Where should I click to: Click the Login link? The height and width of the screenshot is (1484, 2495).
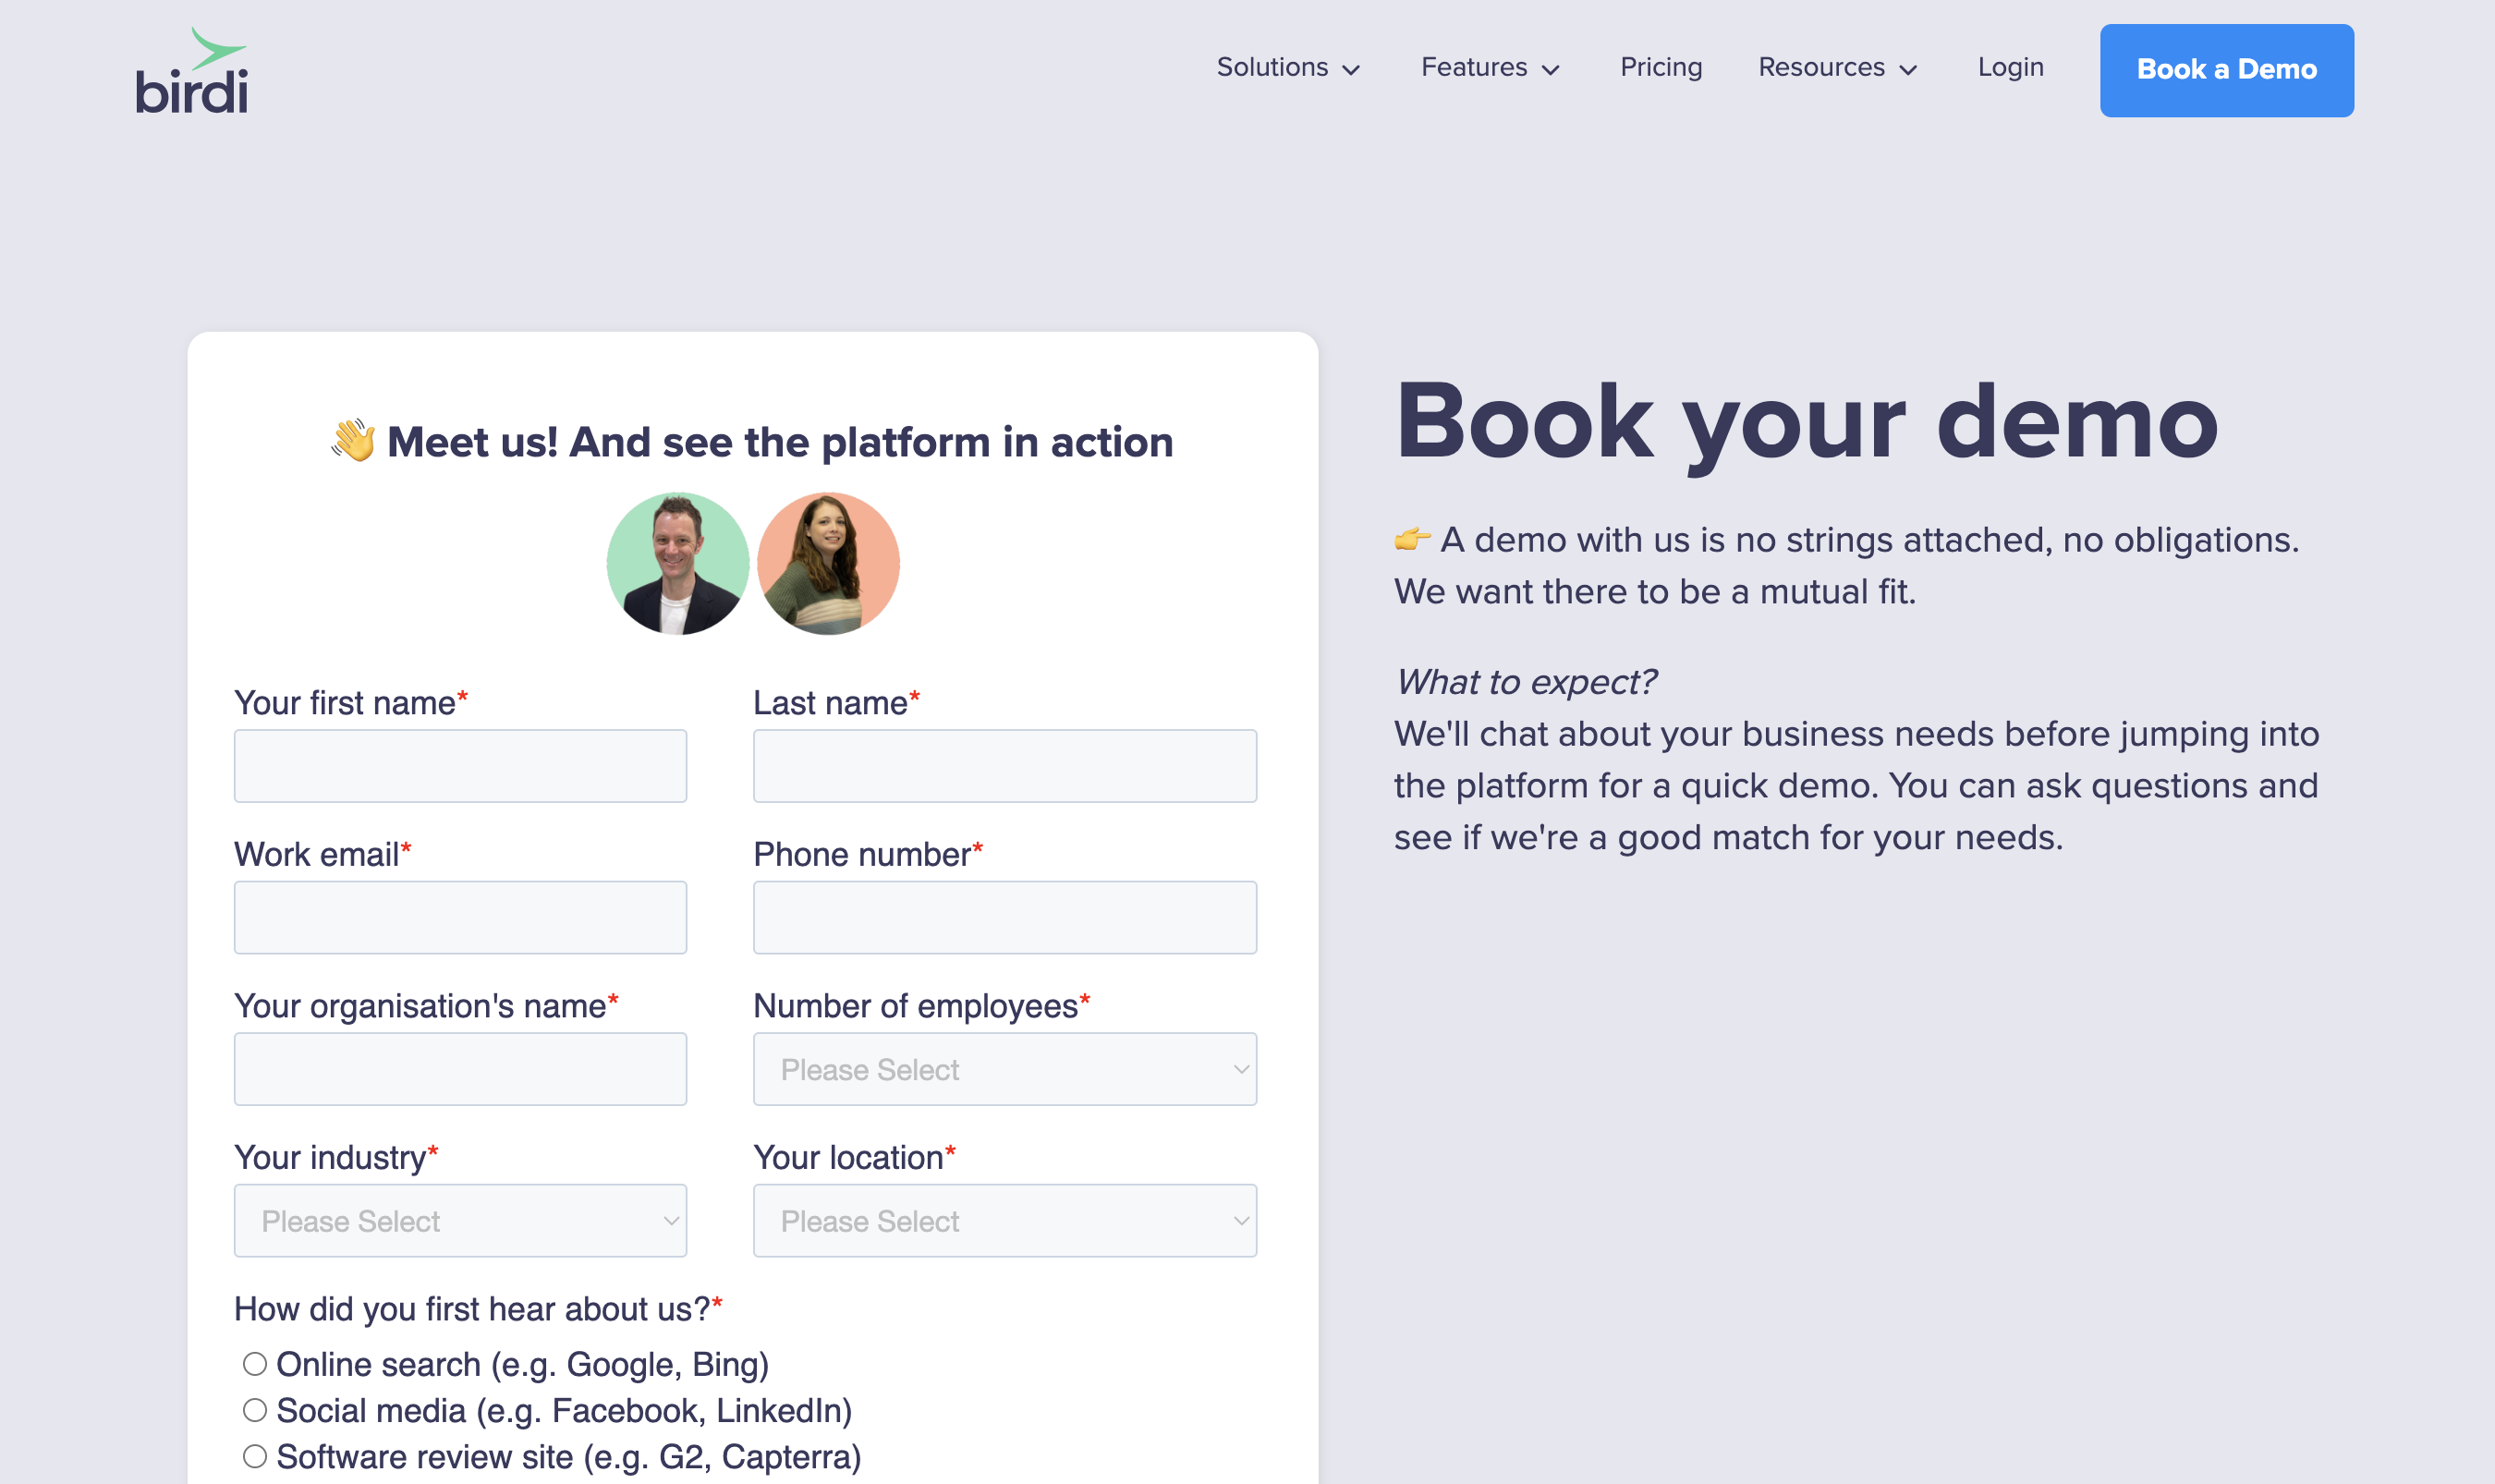point(2010,68)
